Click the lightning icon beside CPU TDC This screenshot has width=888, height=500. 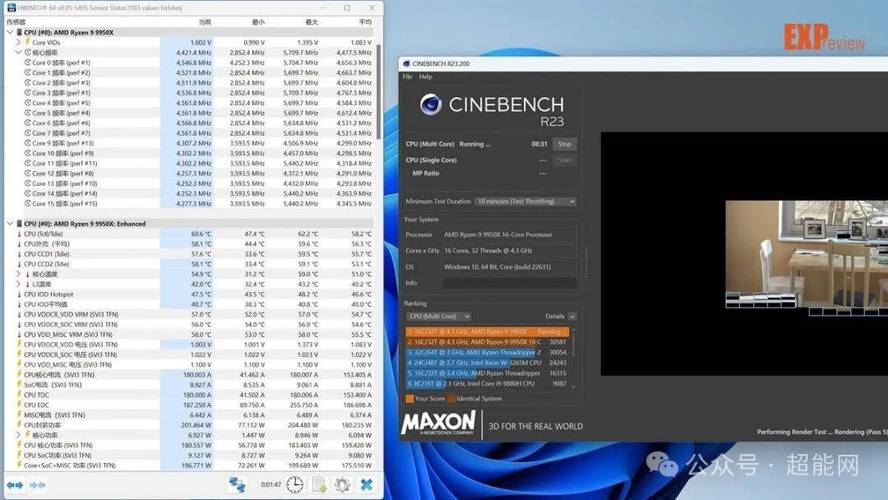[19, 395]
